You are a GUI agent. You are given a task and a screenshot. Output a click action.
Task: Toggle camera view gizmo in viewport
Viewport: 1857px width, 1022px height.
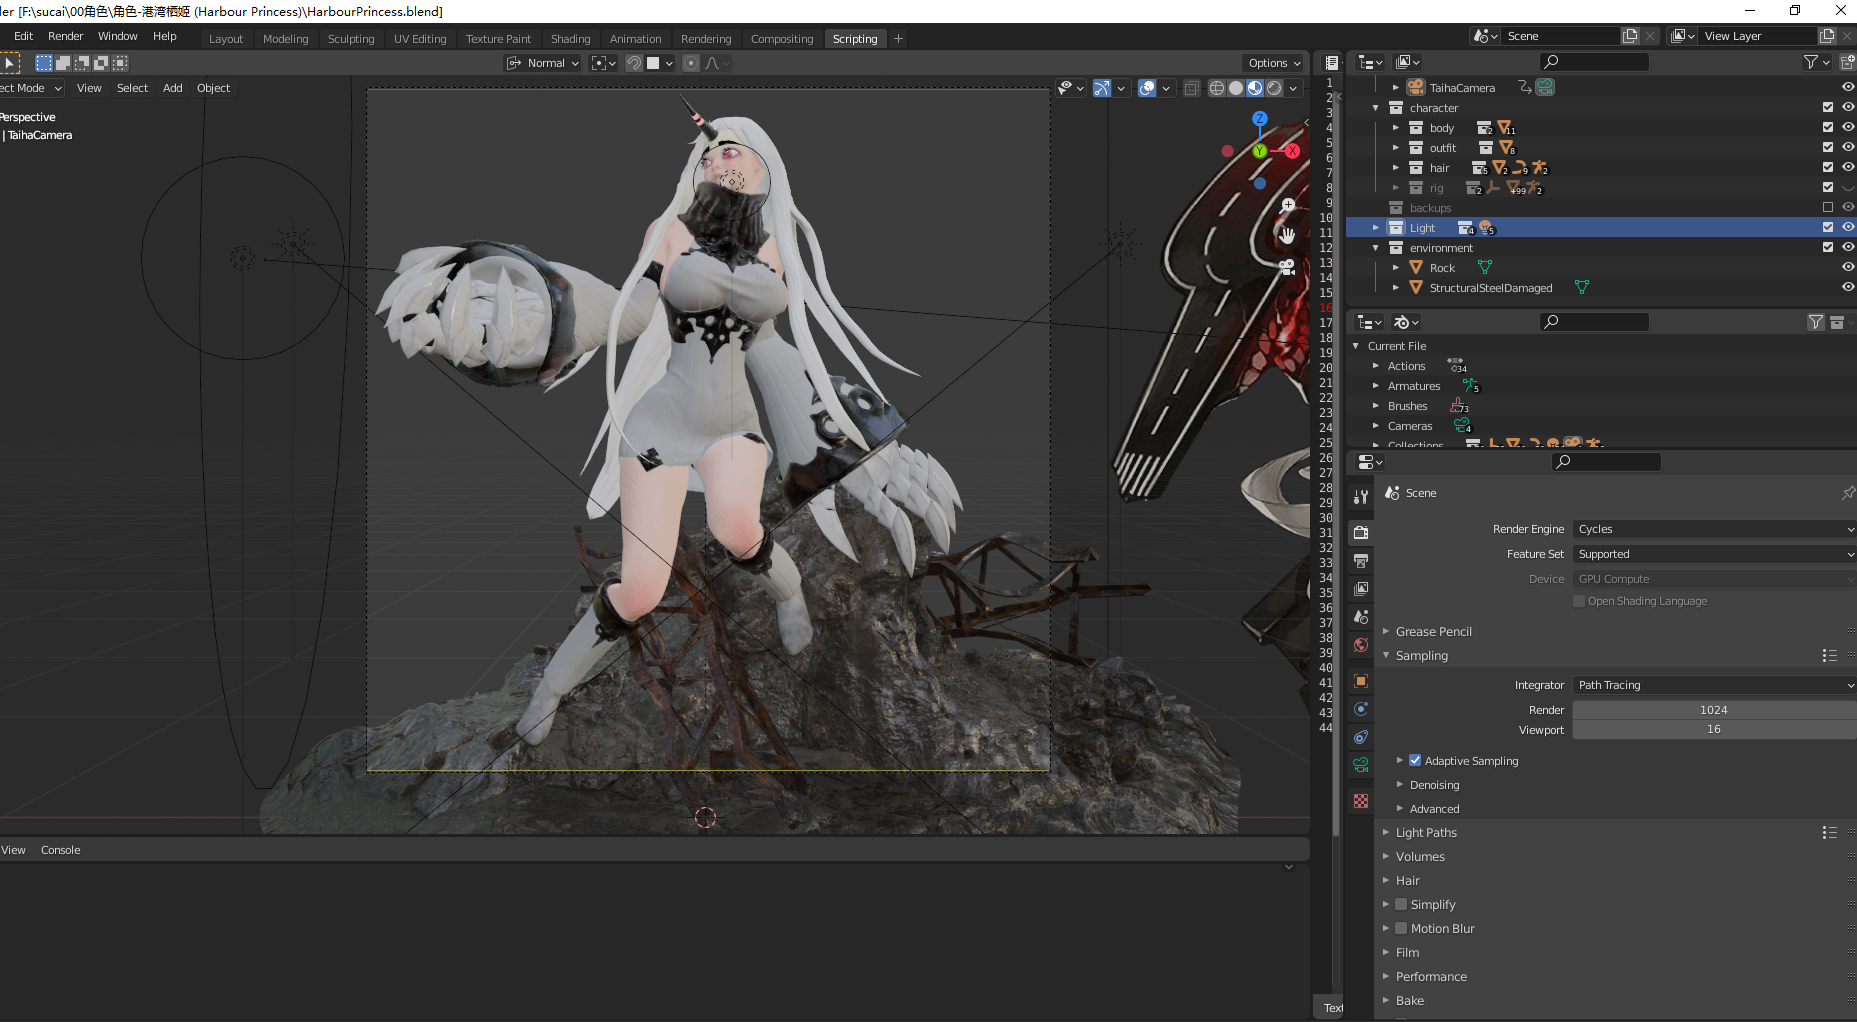tap(1288, 267)
